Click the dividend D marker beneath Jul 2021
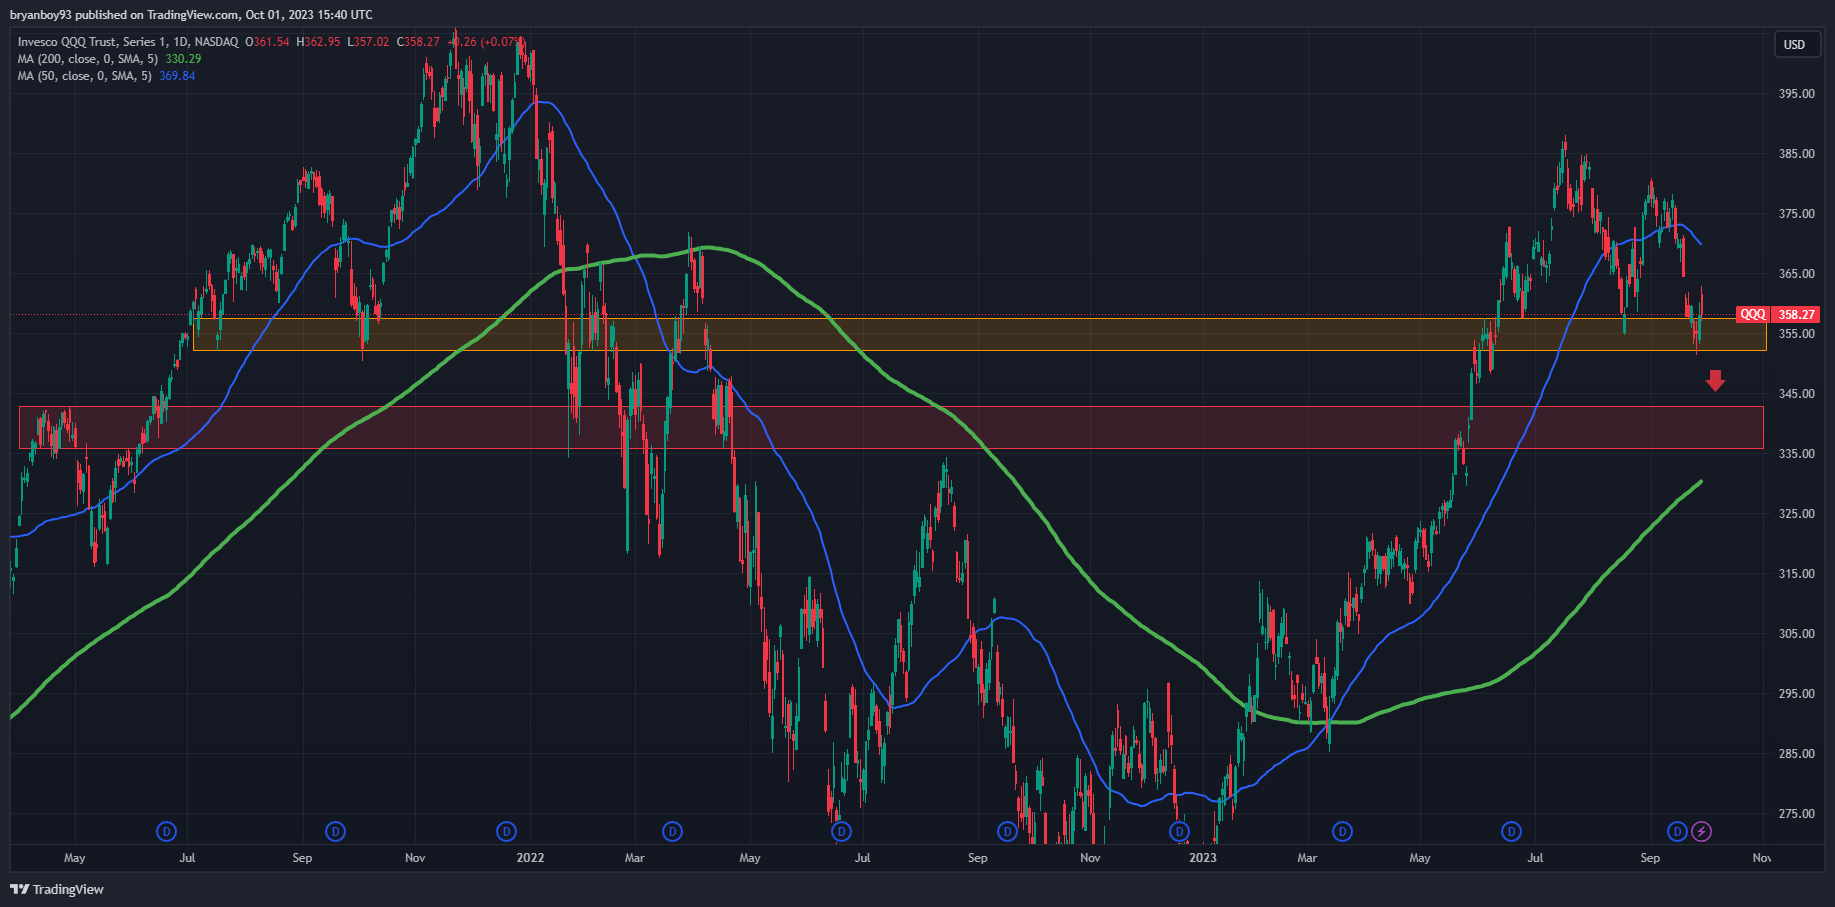1835x907 pixels. click(x=167, y=831)
